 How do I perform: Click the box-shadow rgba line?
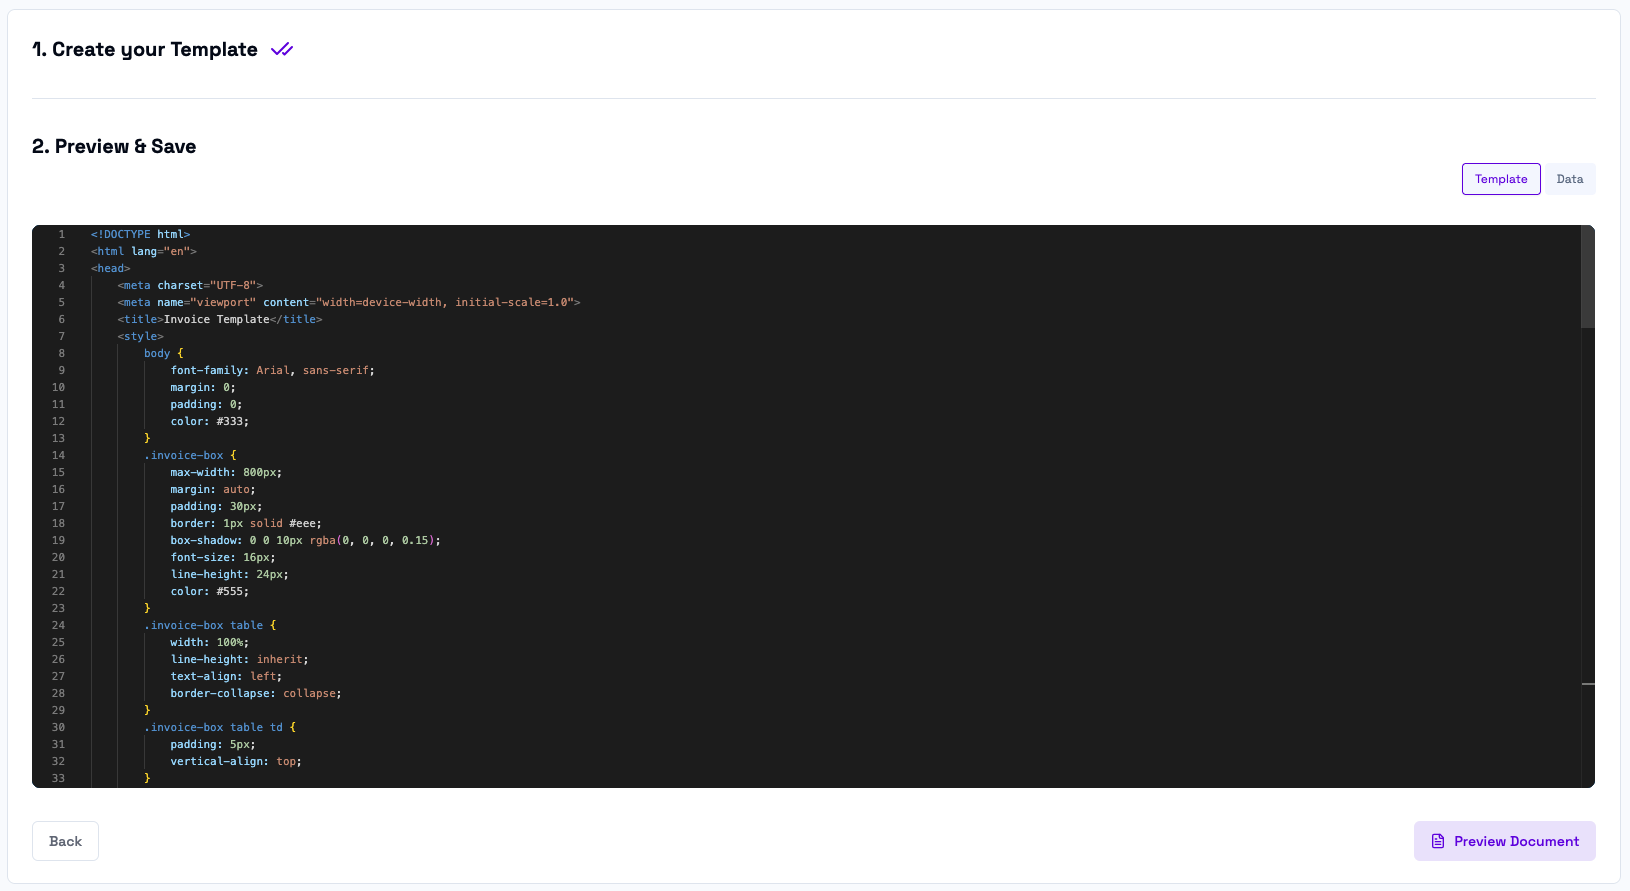coord(305,540)
